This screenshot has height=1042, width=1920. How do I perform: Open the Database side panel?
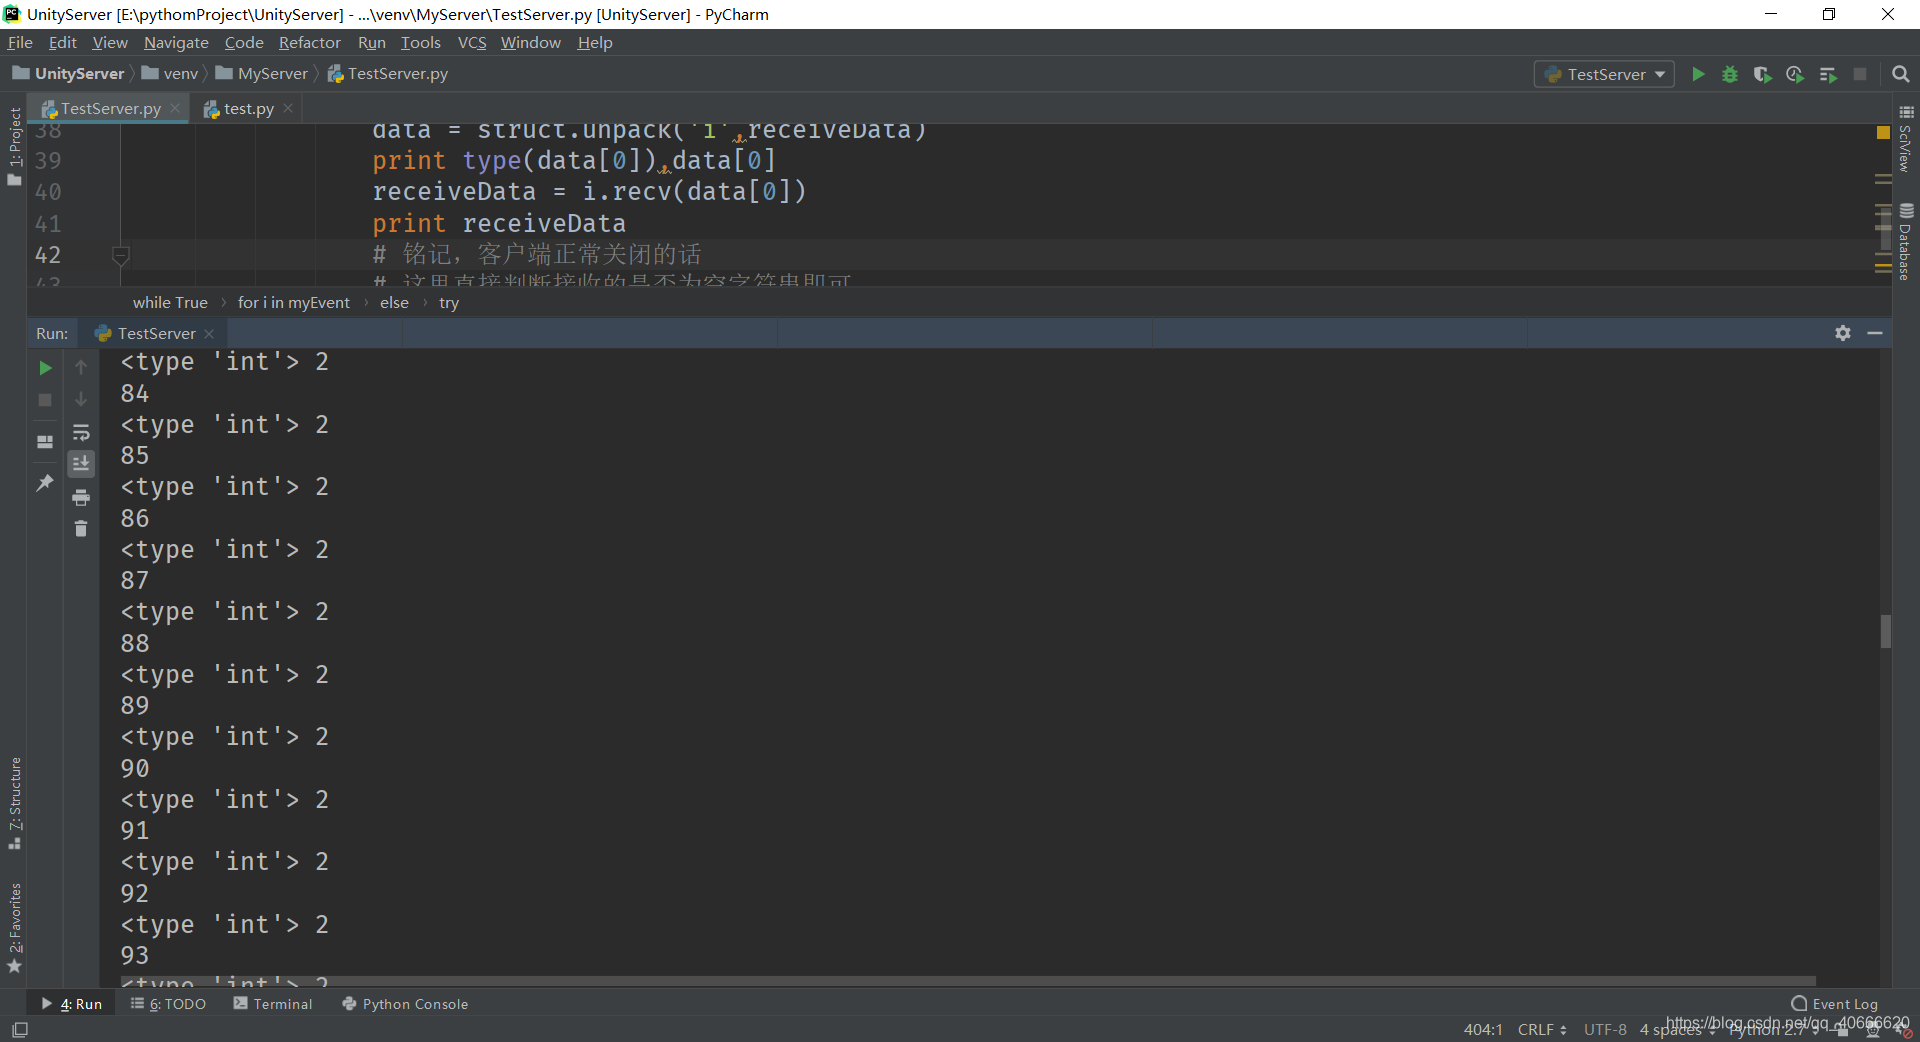1906,242
